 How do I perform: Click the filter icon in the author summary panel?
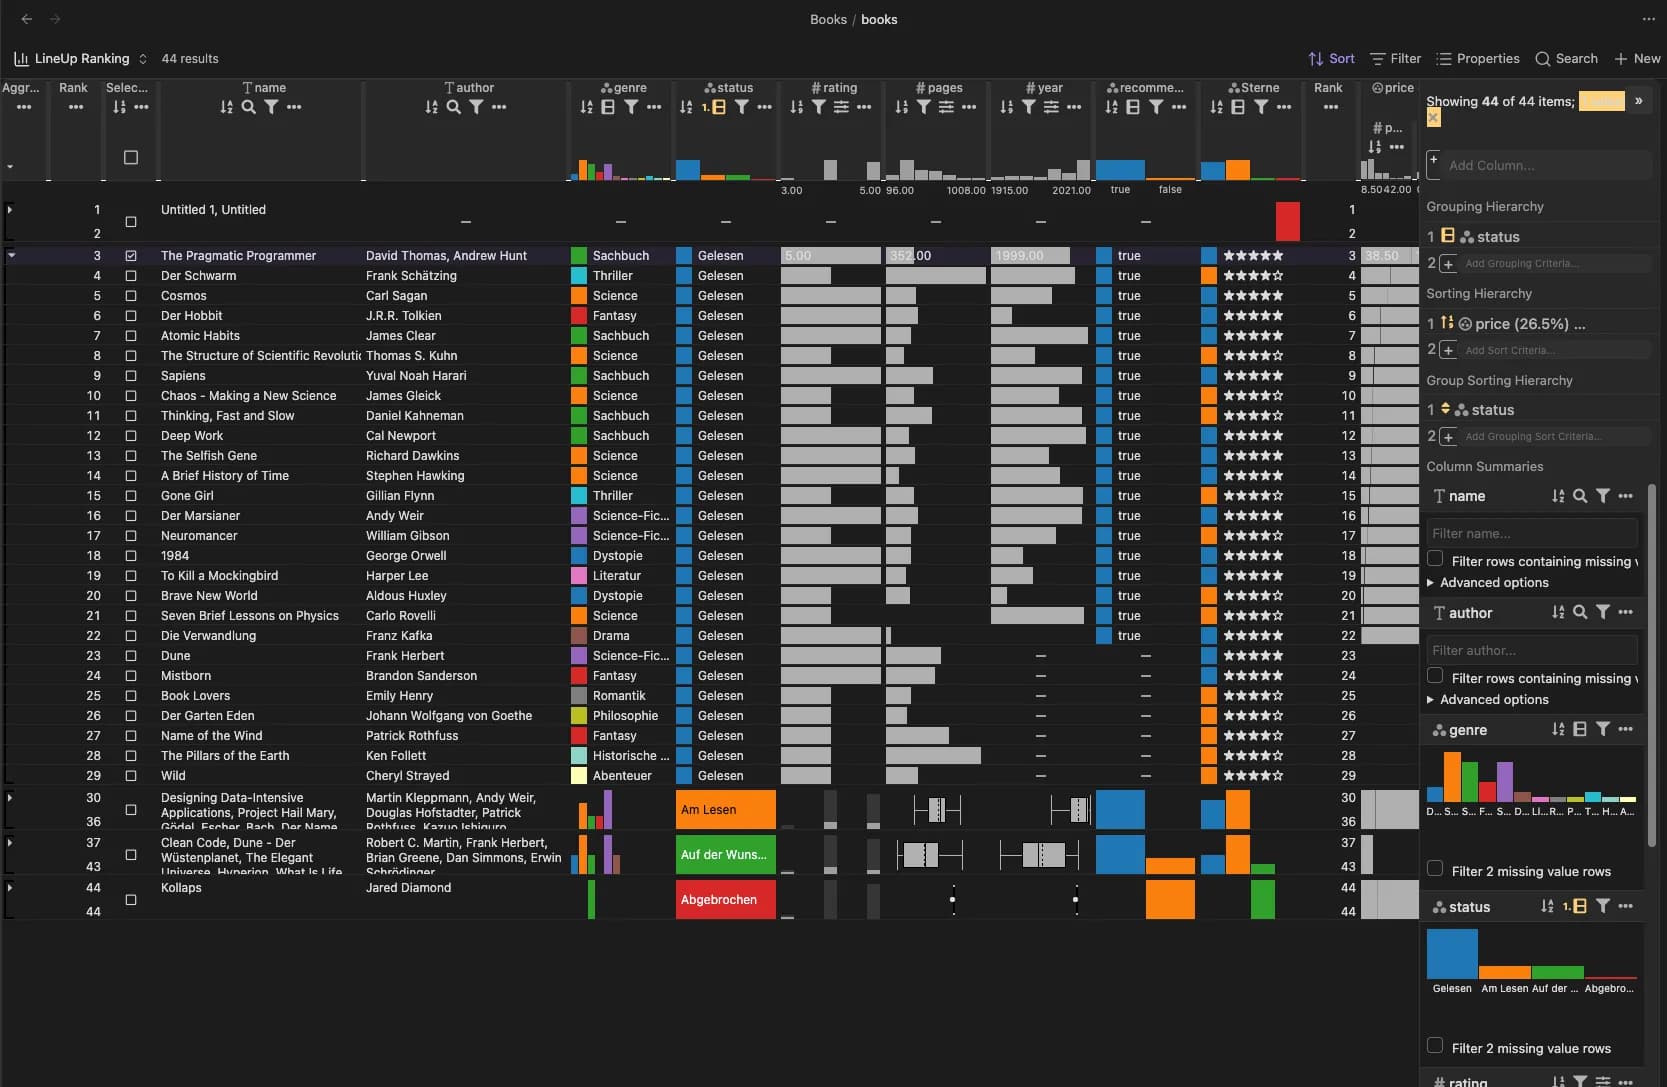tap(1603, 612)
